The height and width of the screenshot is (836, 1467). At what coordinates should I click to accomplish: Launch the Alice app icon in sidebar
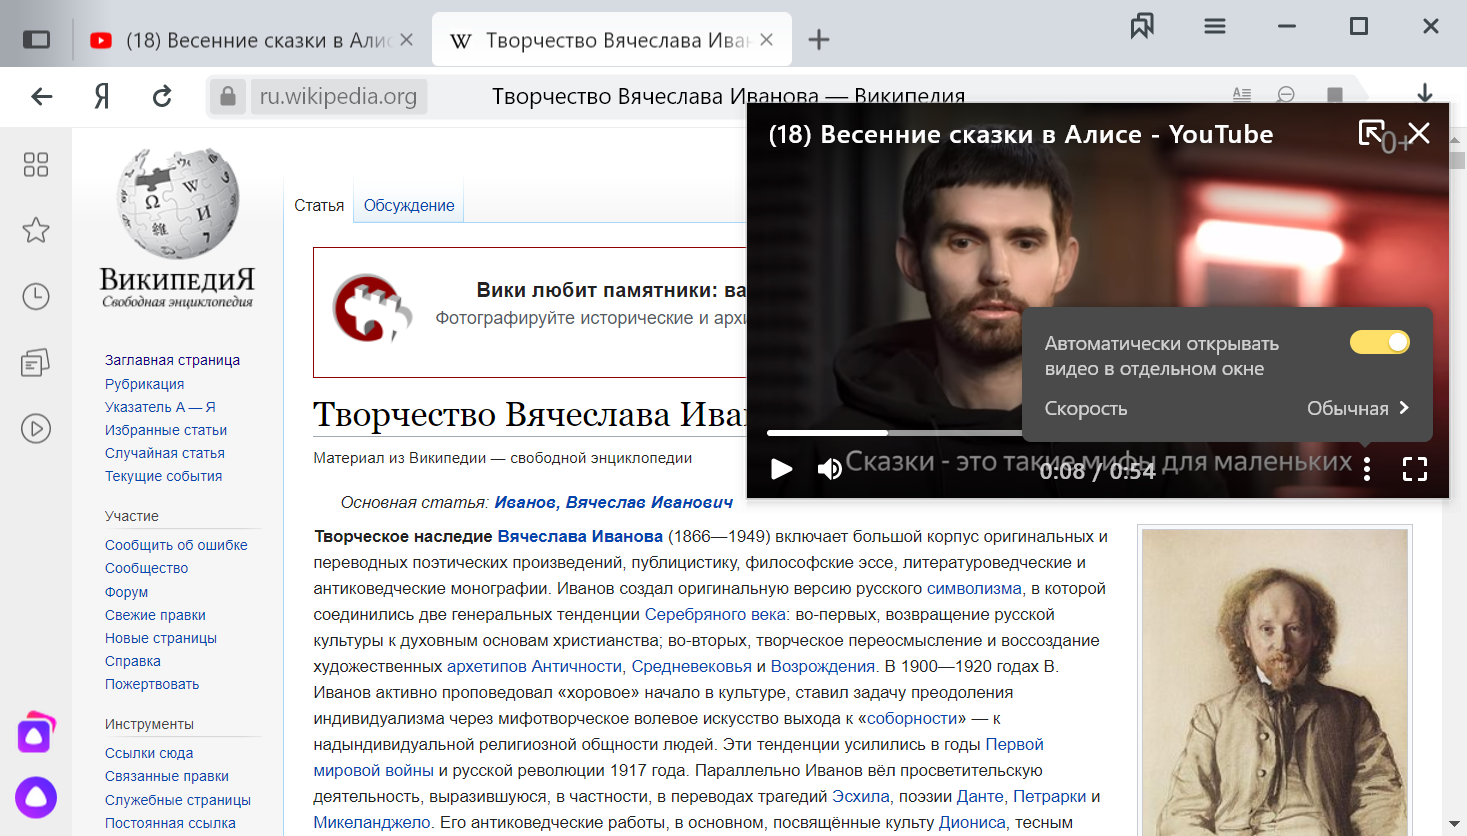click(x=36, y=733)
